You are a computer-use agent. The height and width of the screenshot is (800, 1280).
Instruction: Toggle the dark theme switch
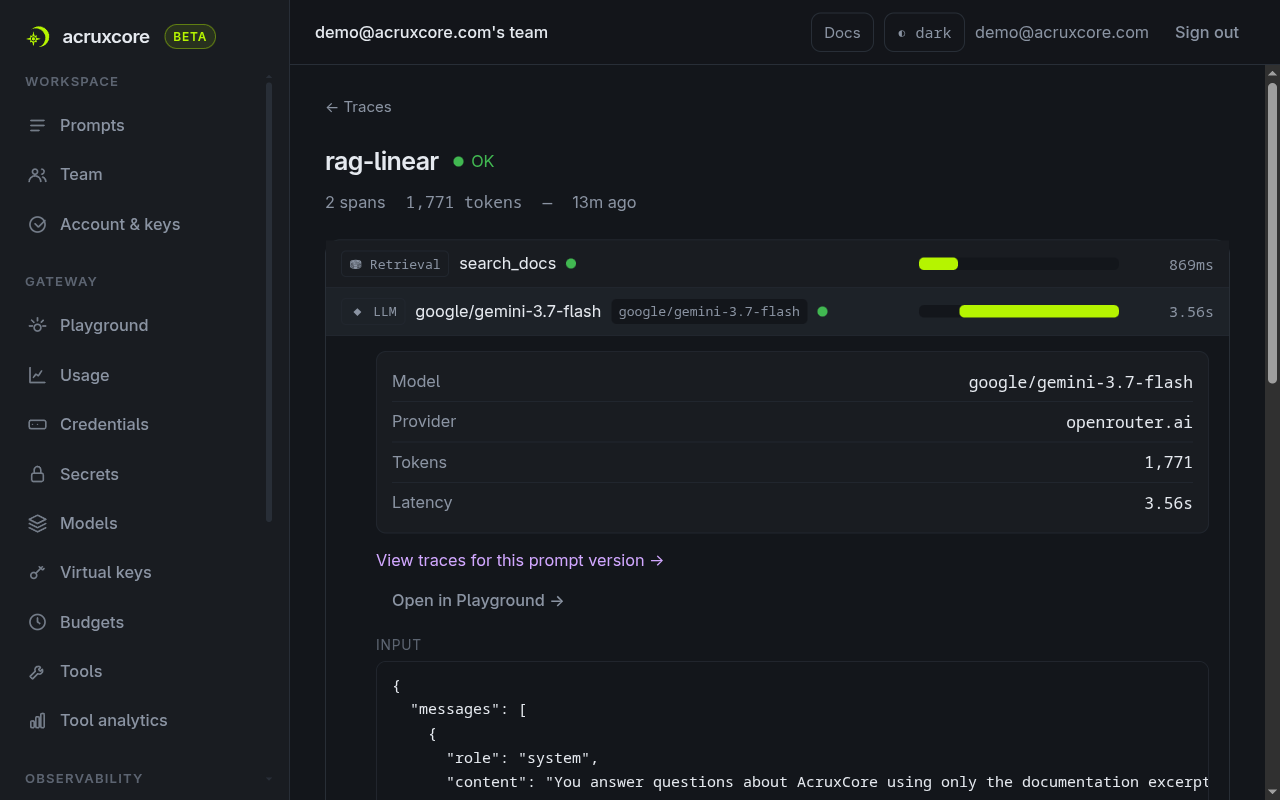click(924, 32)
